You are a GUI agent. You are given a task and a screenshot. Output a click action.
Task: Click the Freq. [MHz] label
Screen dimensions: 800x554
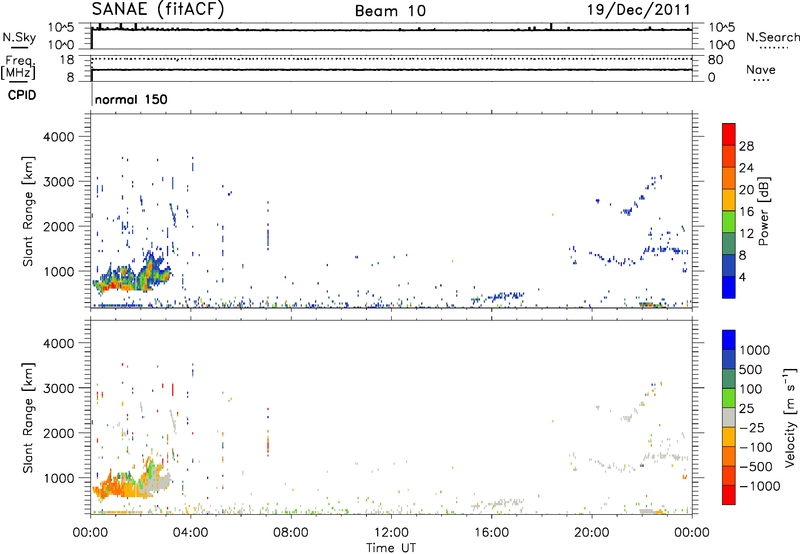18,67
